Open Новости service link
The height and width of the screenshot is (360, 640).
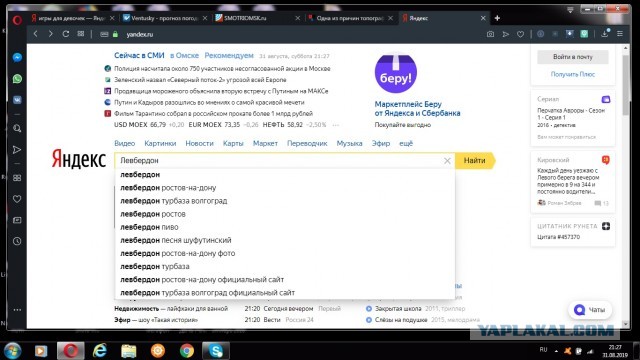199,143
